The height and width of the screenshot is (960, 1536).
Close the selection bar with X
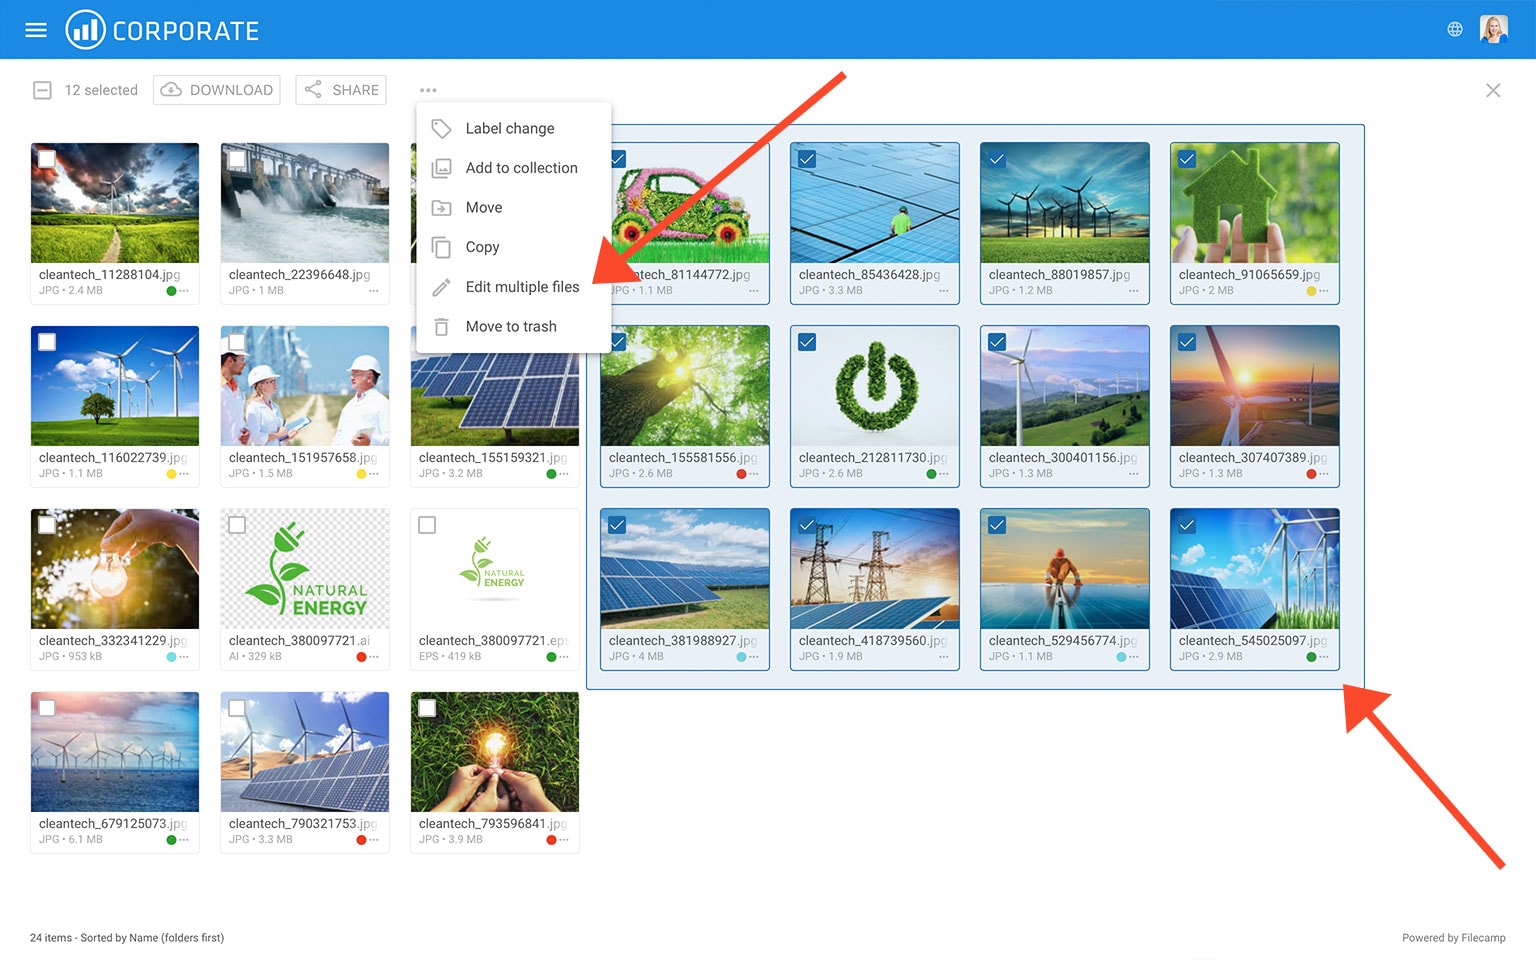(1493, 91)
